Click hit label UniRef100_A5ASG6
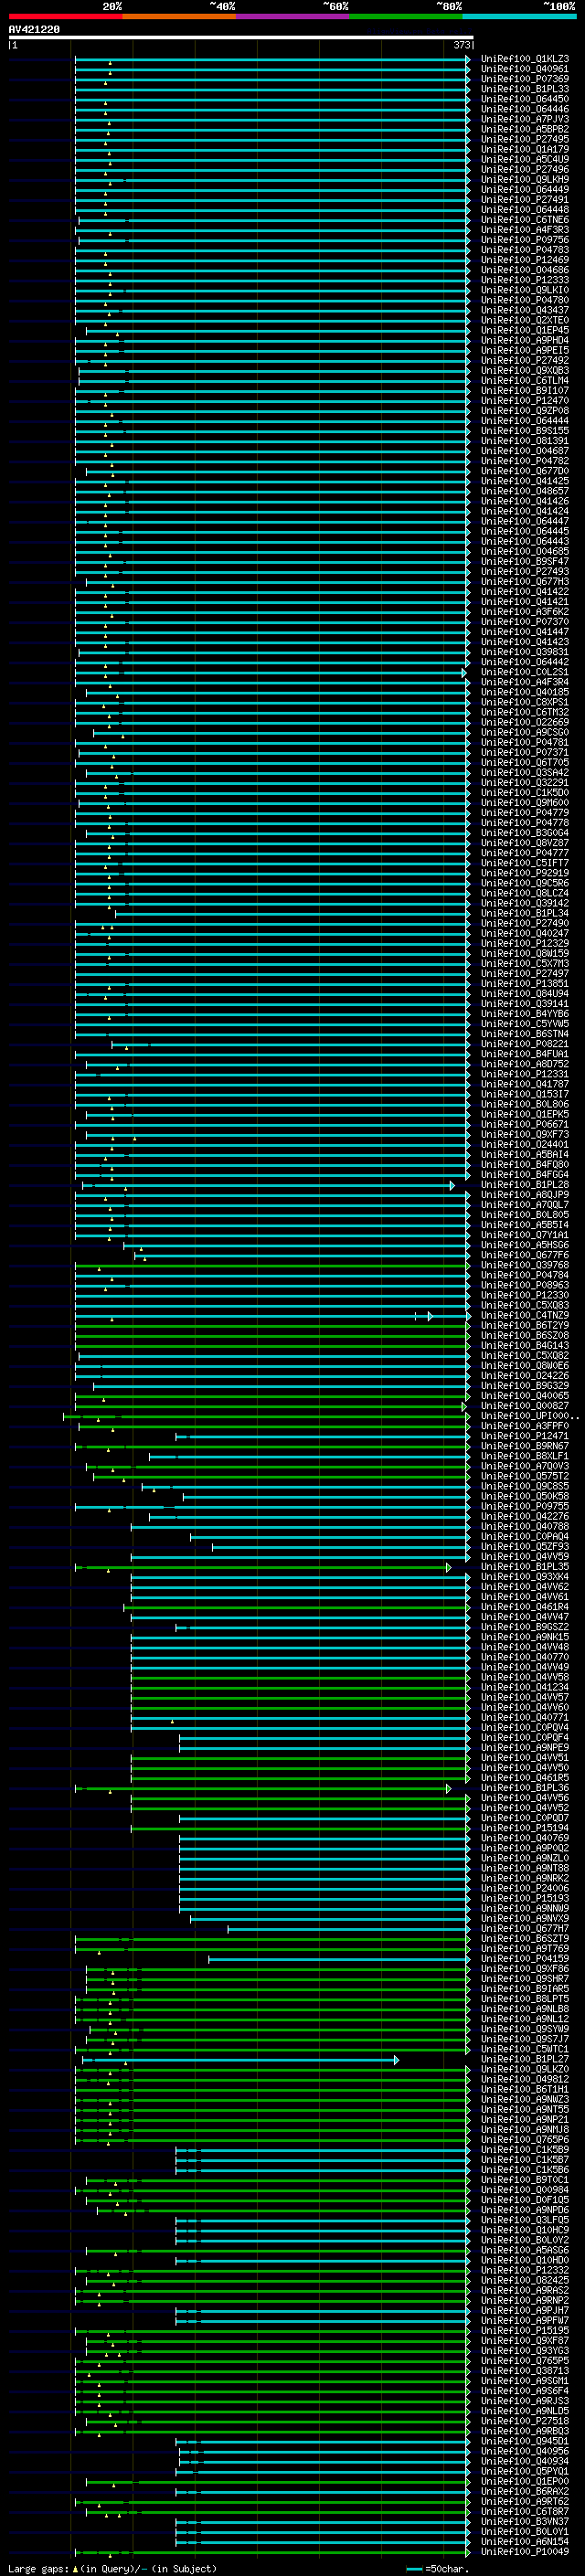Screen dimensions: 585x2576 point(525,2250)
